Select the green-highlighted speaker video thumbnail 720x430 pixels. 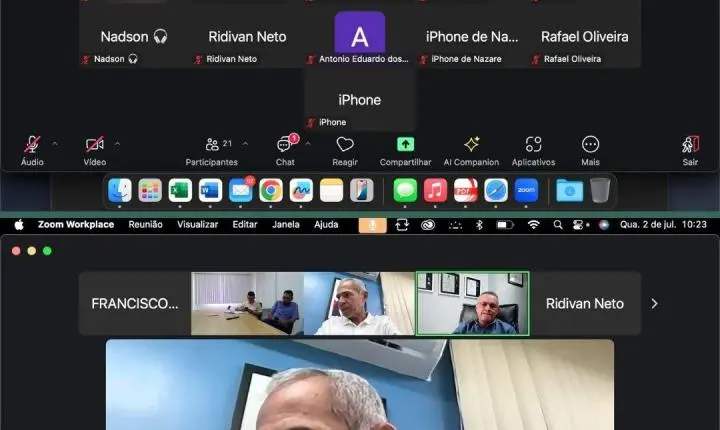472,303
